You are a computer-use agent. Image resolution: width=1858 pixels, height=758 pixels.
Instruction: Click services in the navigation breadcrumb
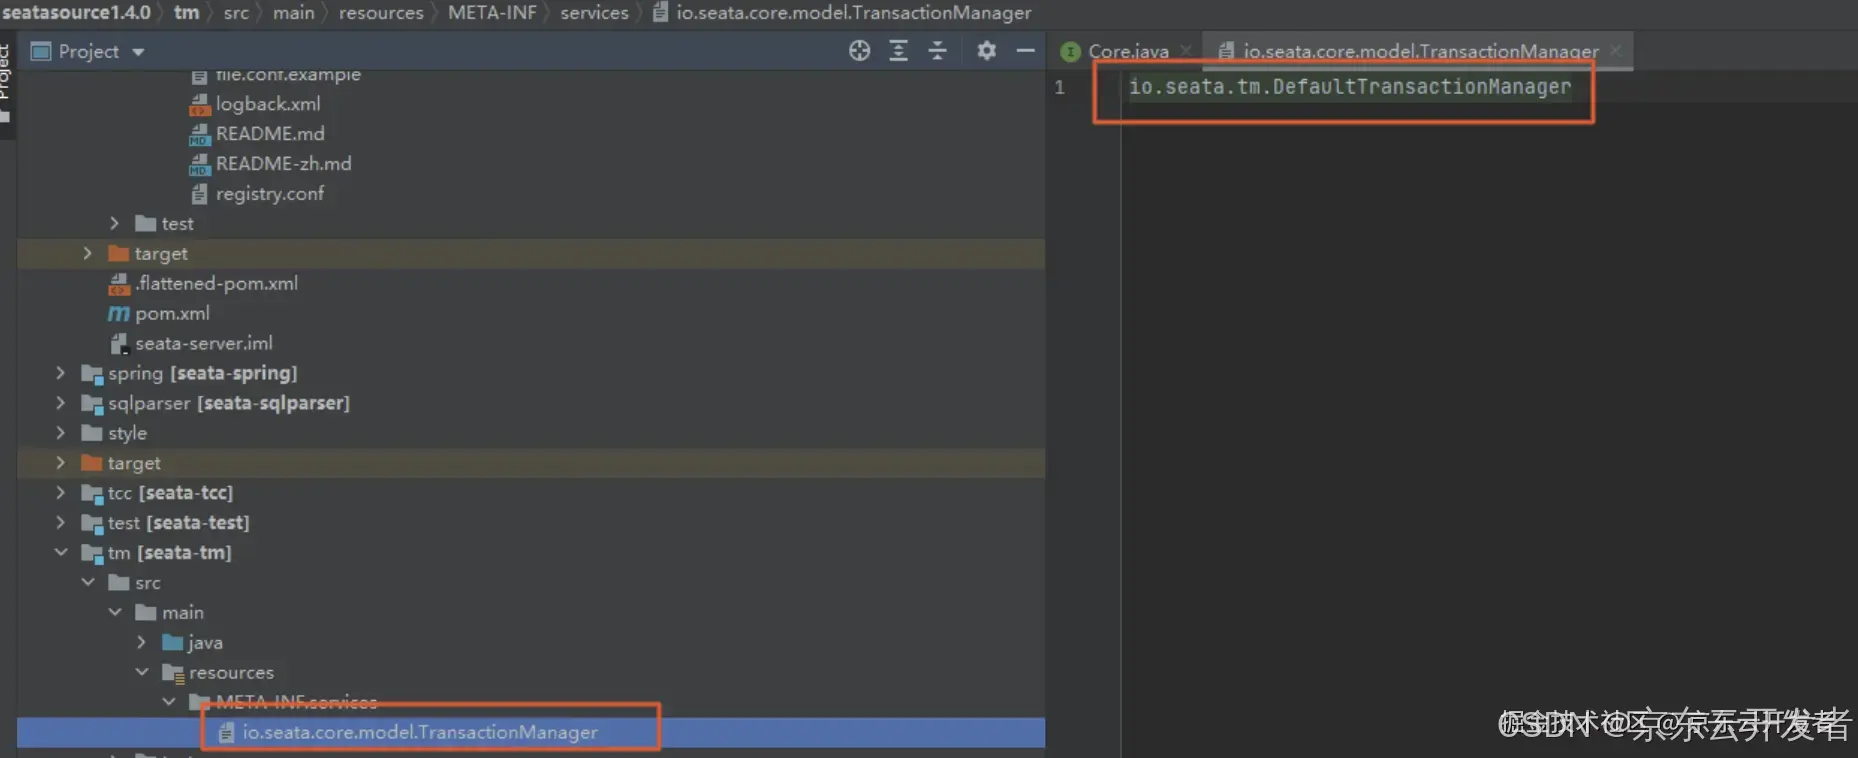594,12
